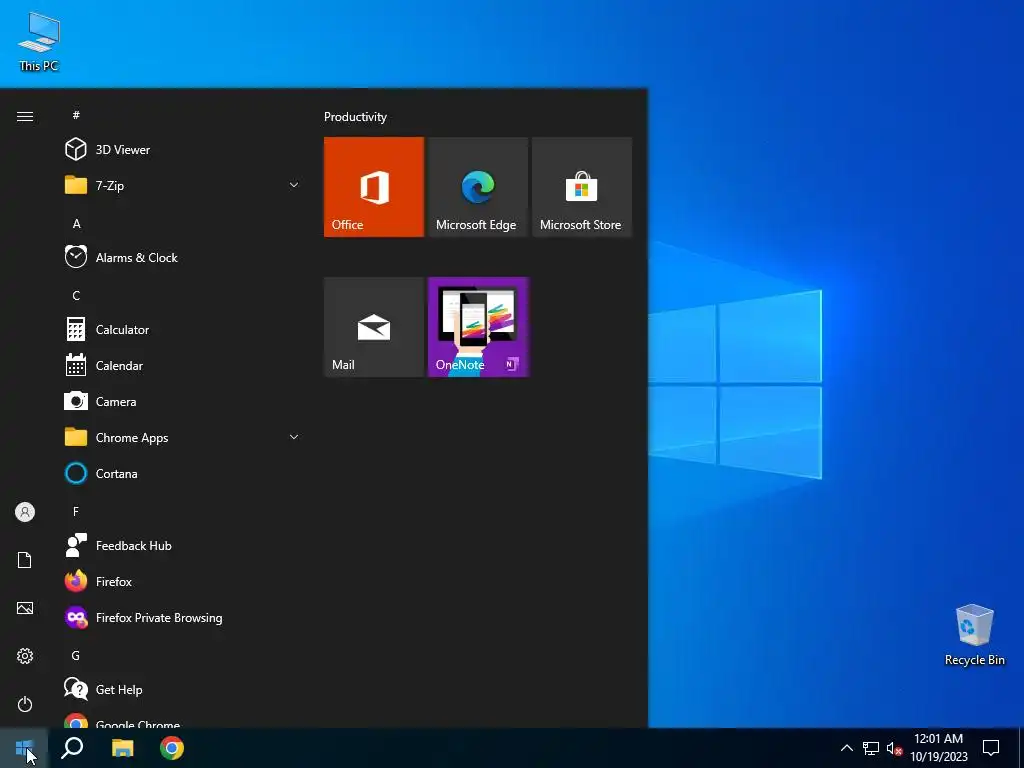Open the network status tray icon
1024x768 pixels.
[871, 748]
